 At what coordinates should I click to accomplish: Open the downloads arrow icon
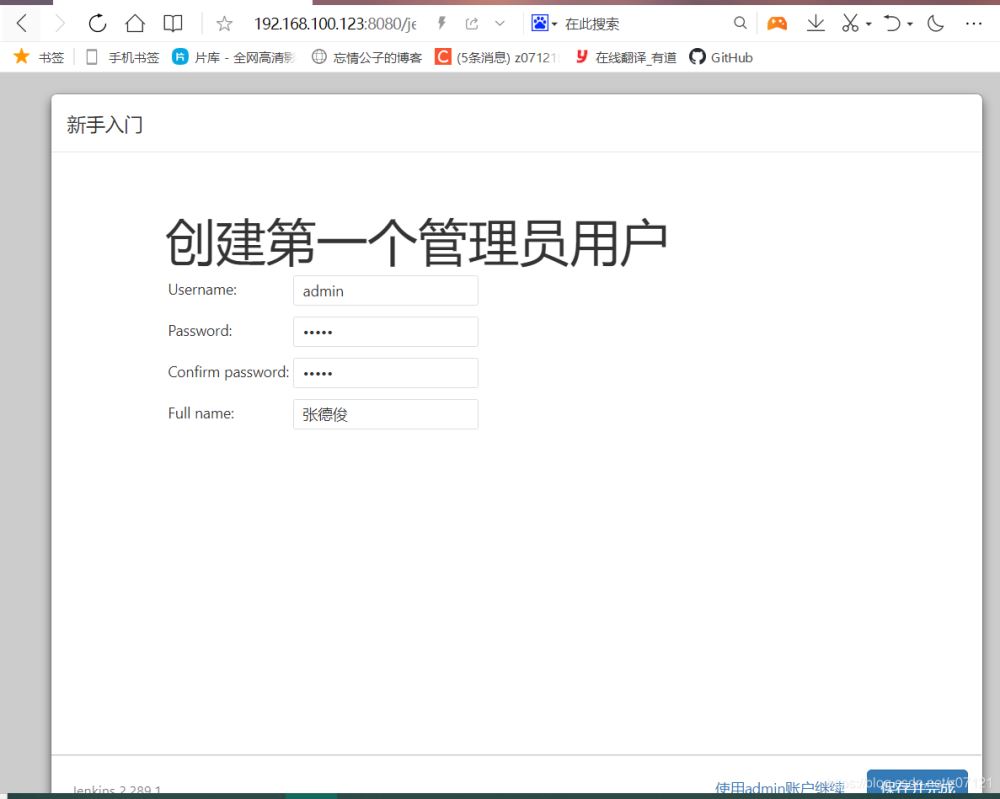(x=816, y=23)
